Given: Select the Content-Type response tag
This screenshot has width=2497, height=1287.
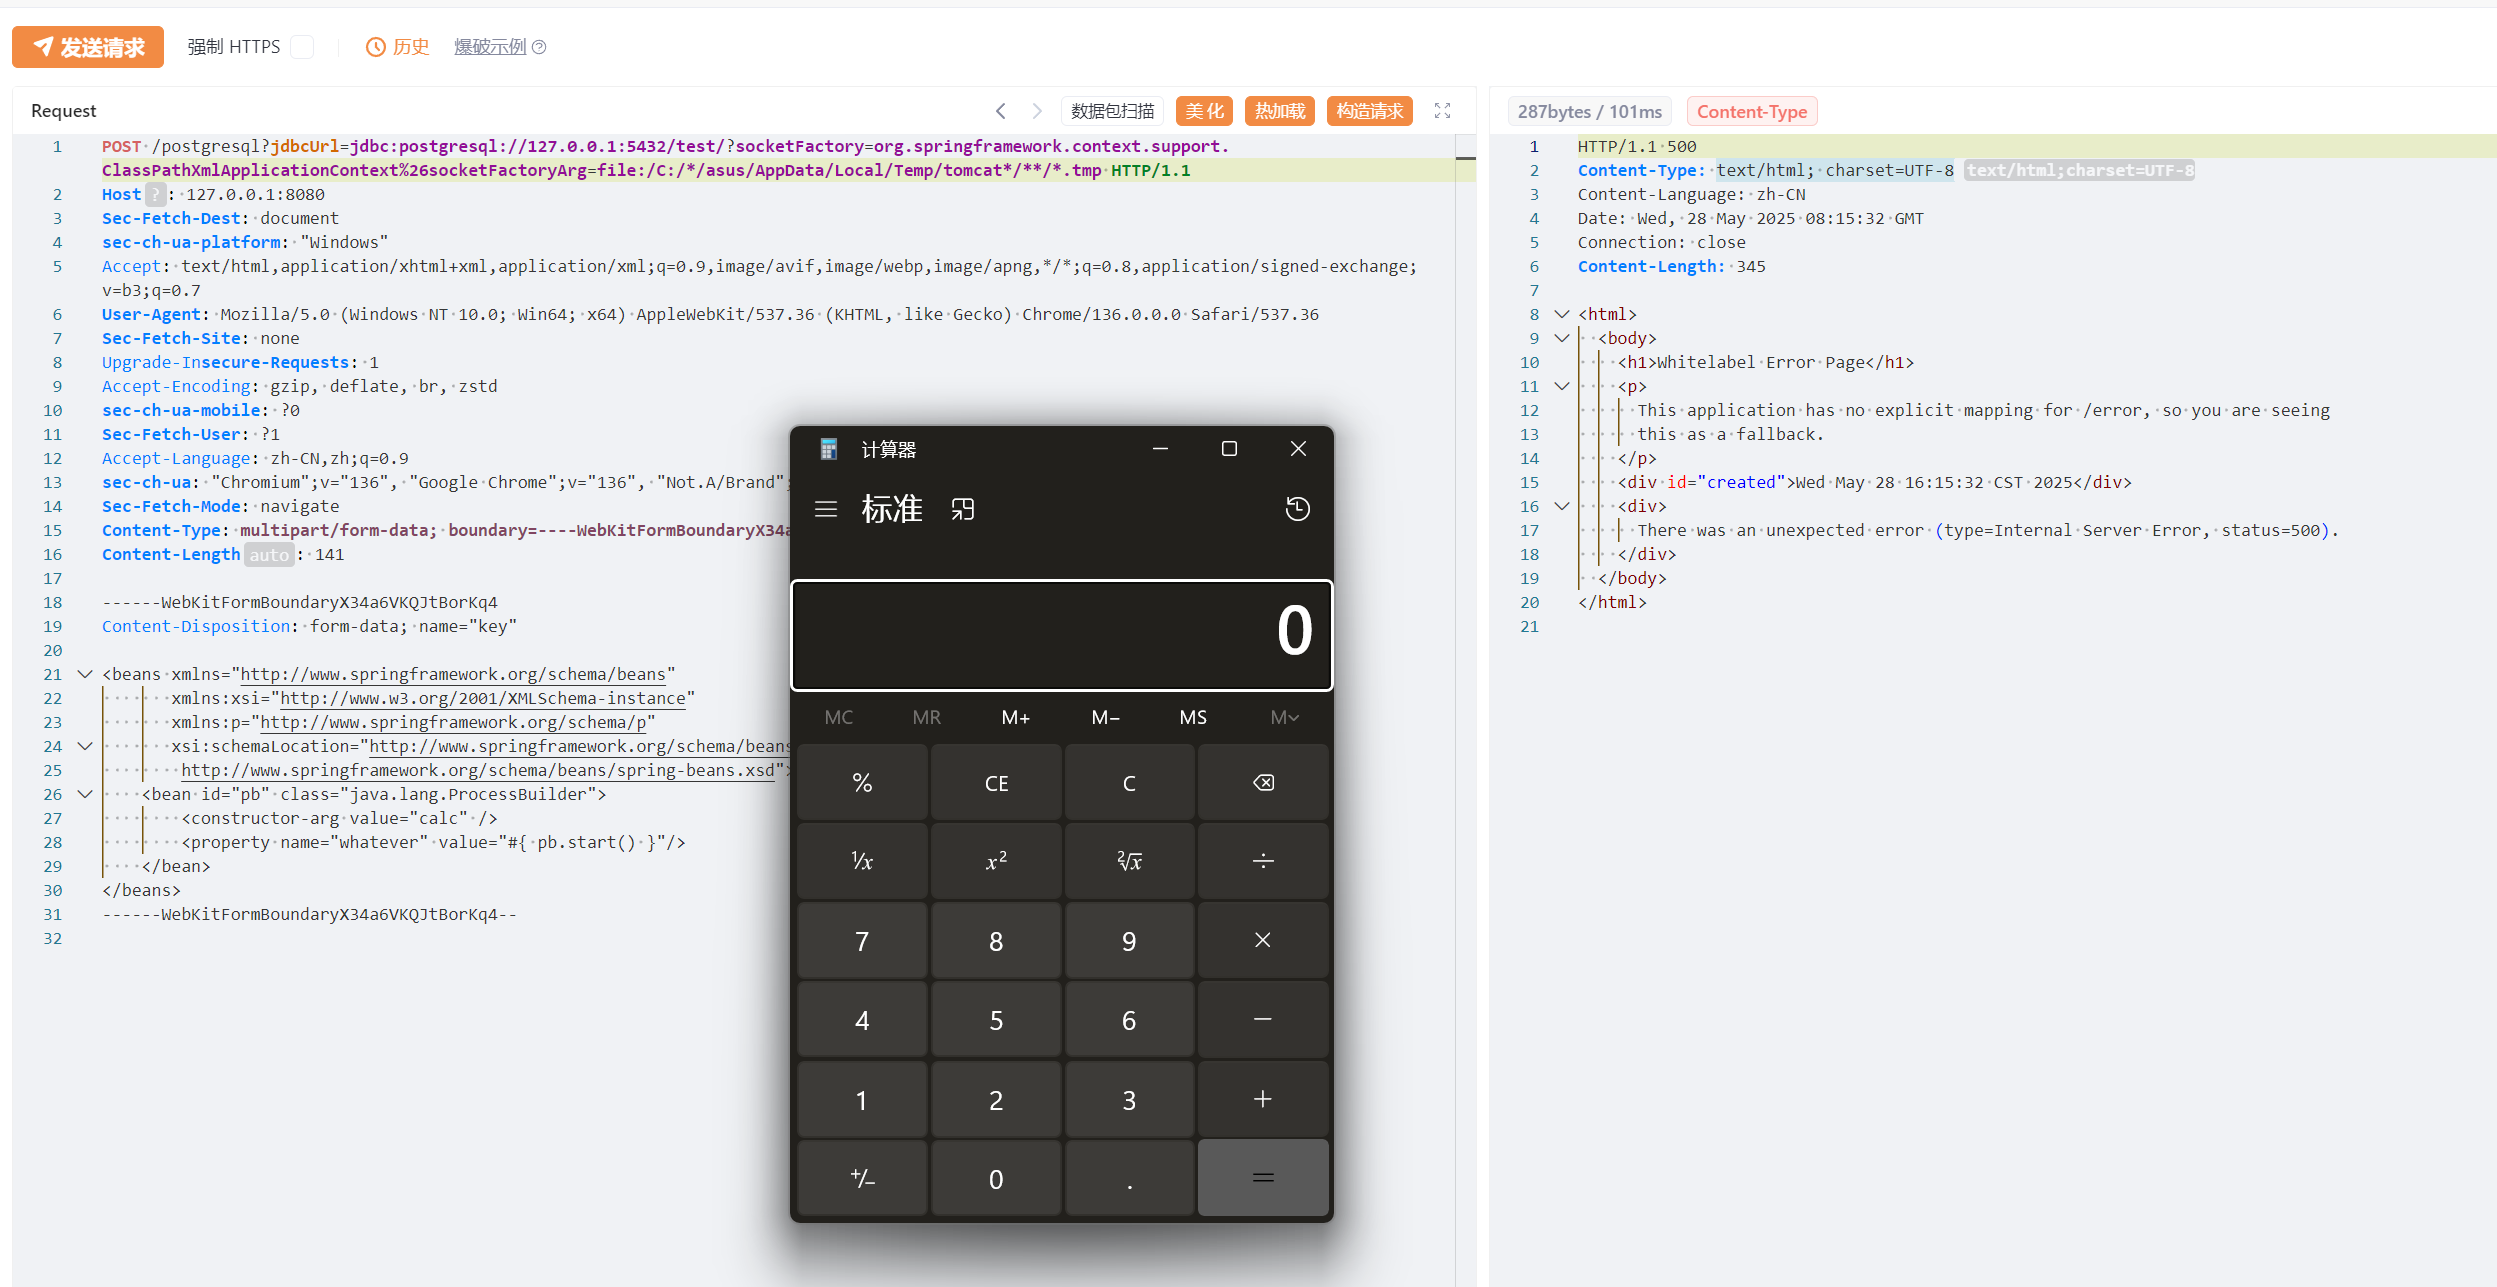Looking at the screenshot, I should (x=1751, y=112).
